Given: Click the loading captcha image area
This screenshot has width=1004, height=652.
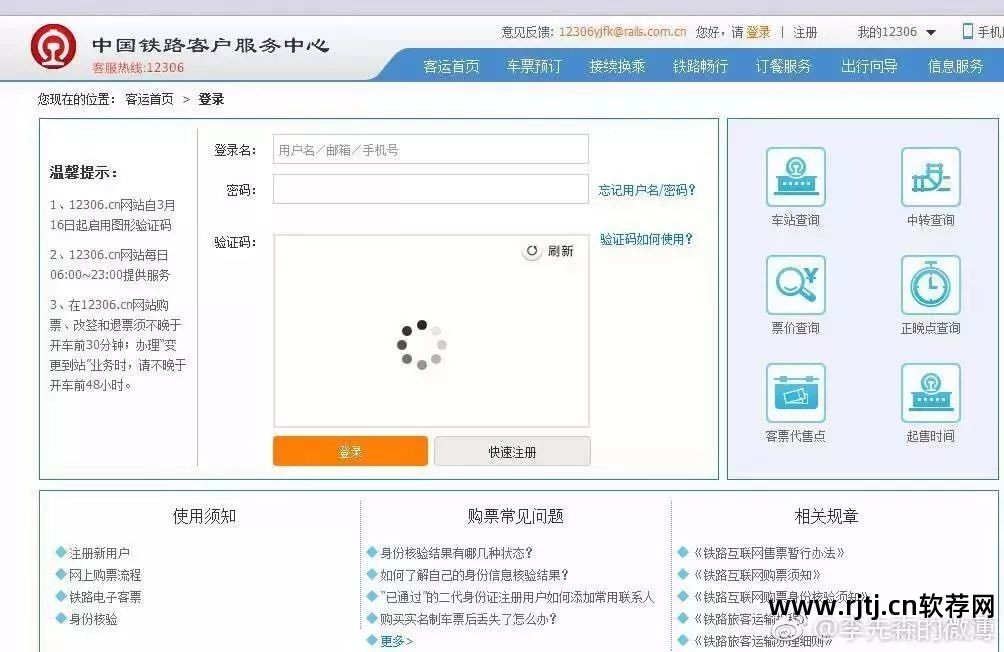Looking at the screenshot, I should (x=431, y=330).
